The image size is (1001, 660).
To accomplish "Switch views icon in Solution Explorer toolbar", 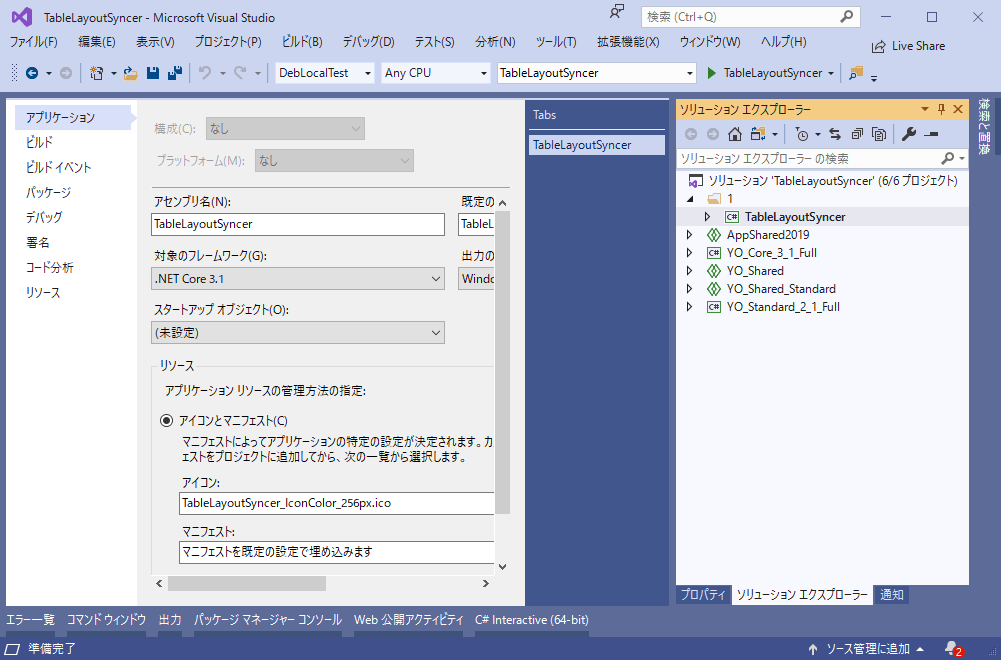I will pos(758,134).
